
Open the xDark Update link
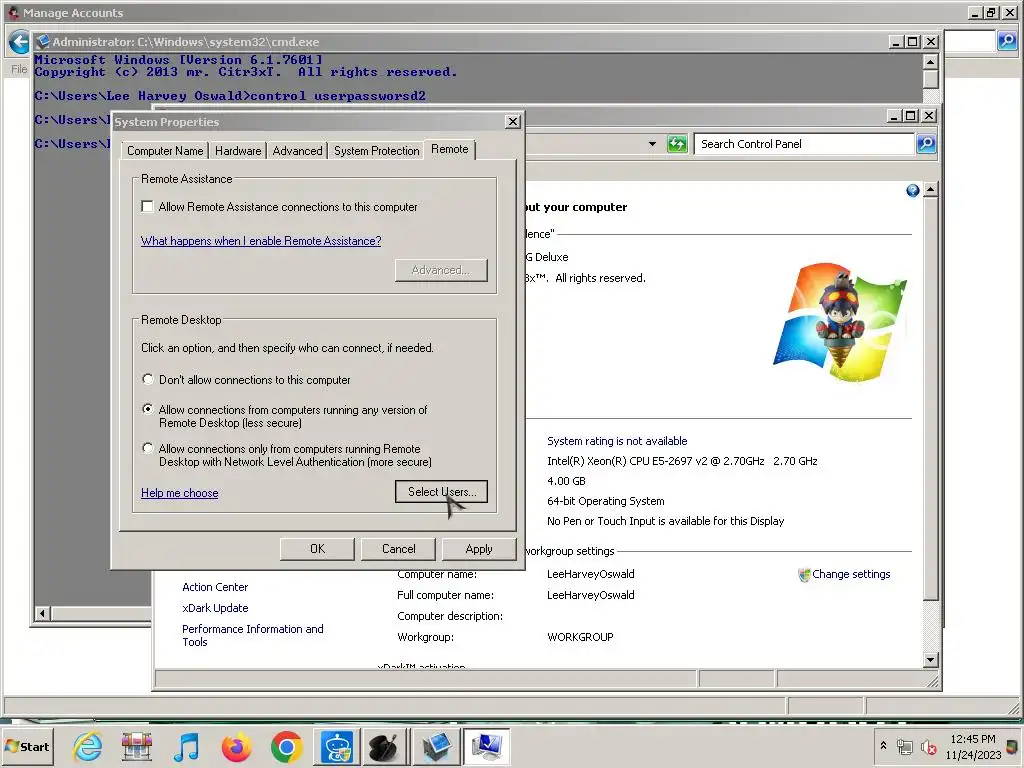[x=215, y=608]
